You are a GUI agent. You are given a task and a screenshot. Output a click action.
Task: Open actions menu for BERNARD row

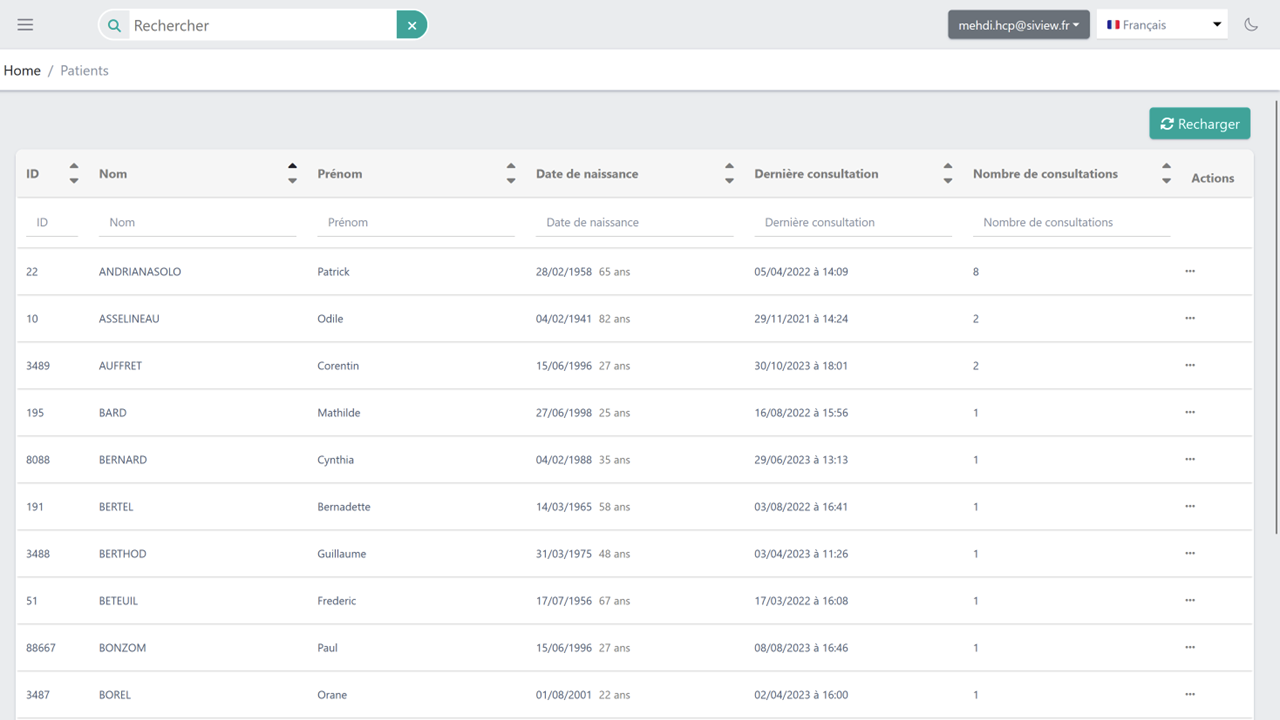point(1190,459)
